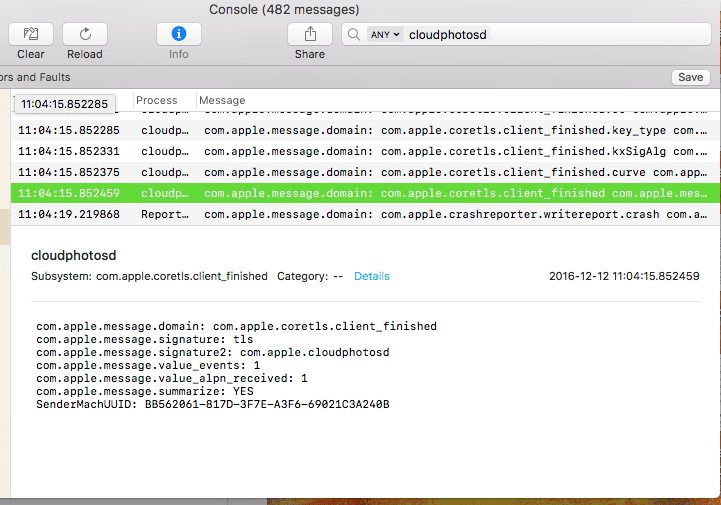This screenshot has height=505, width=721.
Task: Toggle the Info inspector button
Action: pos(178,34)
